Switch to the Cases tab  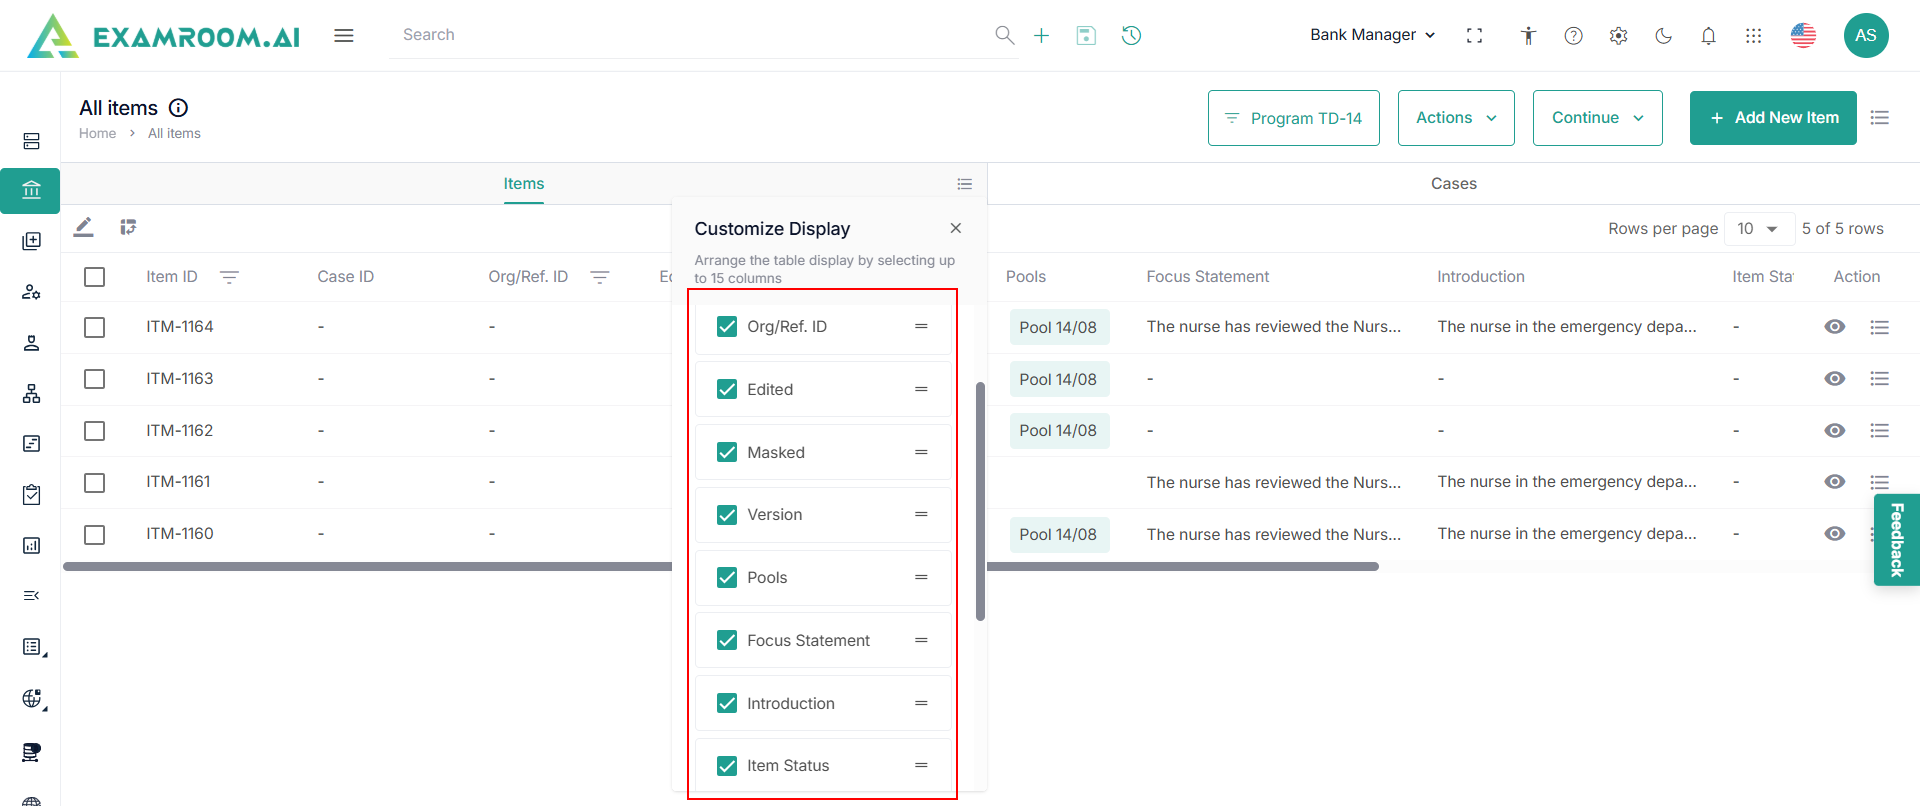pos(1453,184)
